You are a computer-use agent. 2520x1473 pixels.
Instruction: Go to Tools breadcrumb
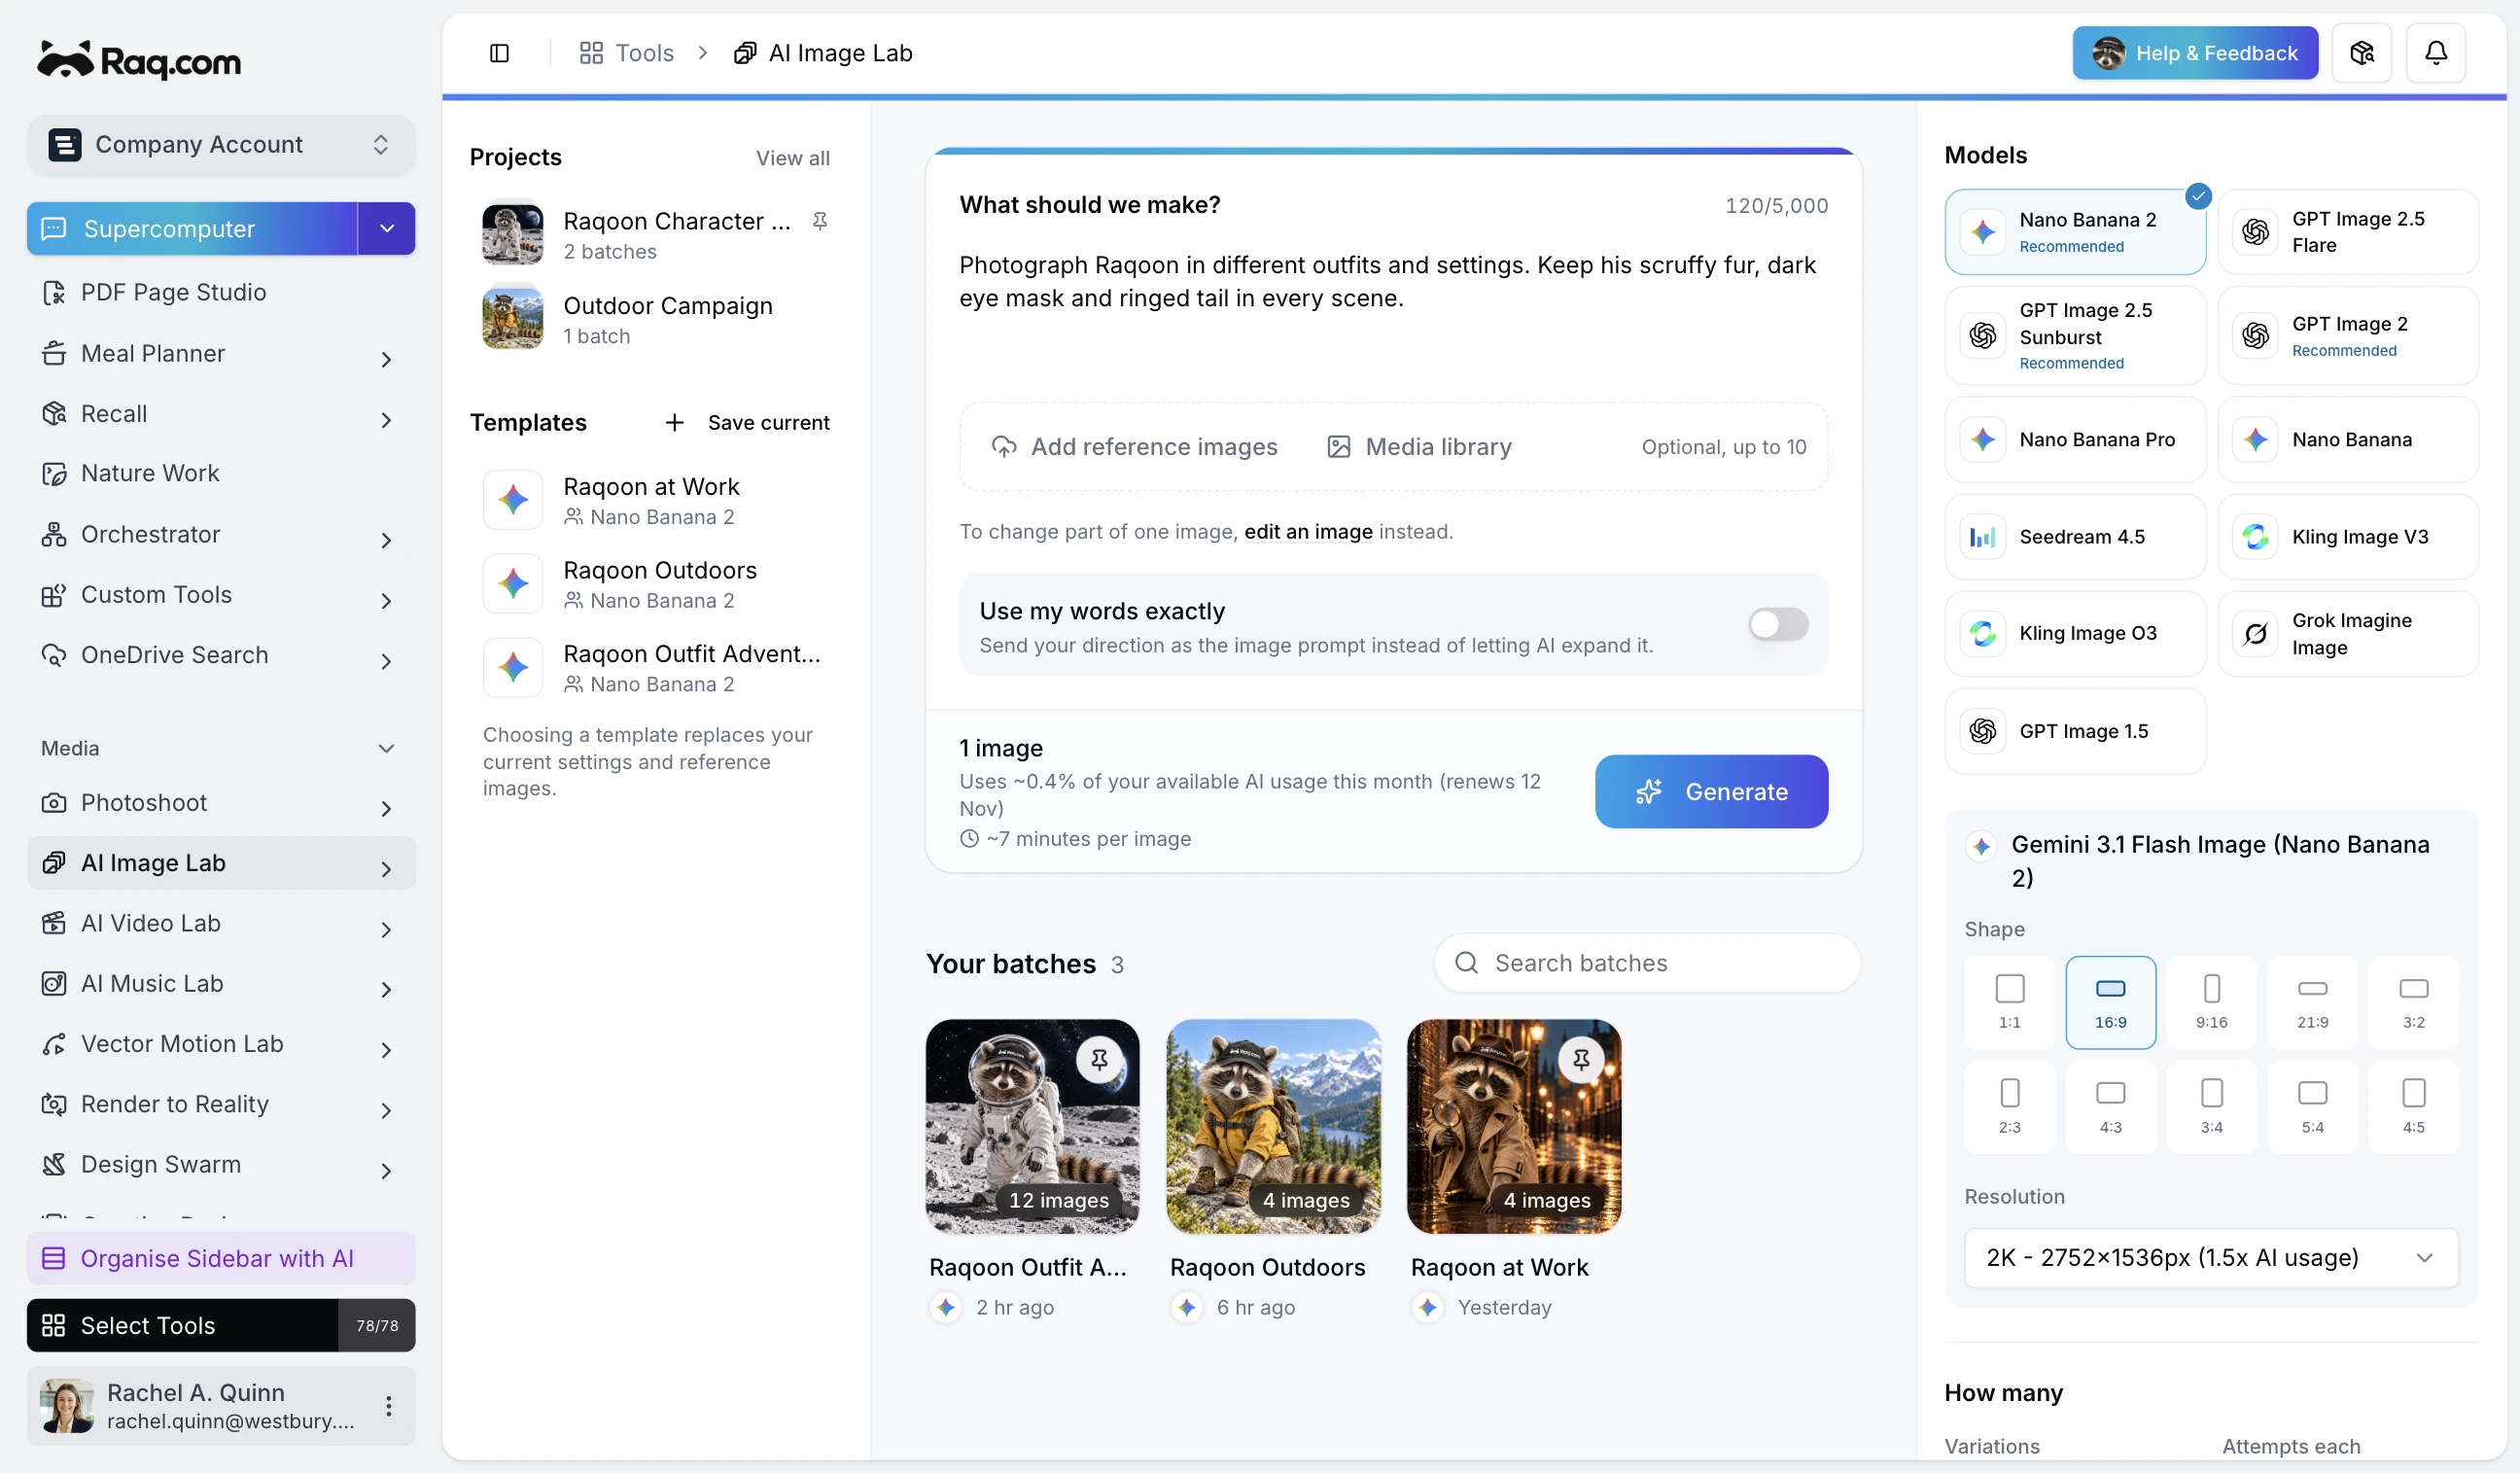click(x=627, y=53)
